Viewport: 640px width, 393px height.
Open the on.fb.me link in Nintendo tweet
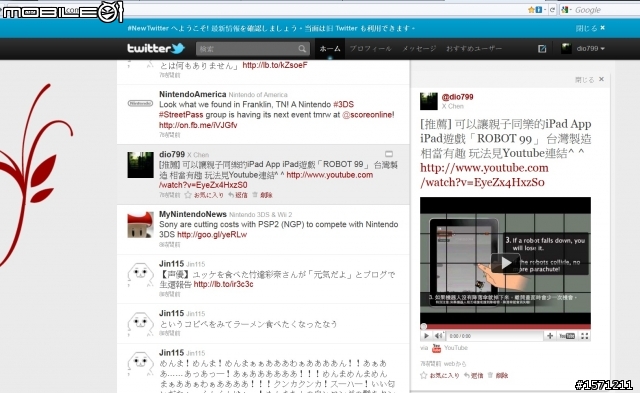tap(198, 125)
